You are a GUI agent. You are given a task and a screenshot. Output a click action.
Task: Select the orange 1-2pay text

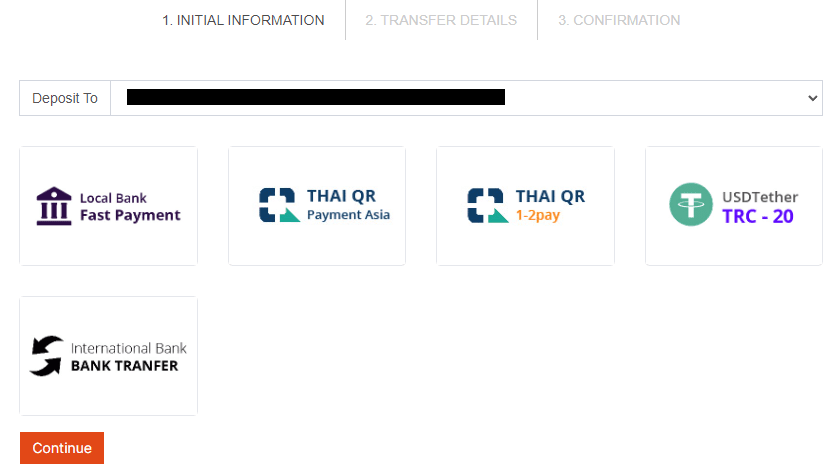pyautogui.click(x=538, y=215)
